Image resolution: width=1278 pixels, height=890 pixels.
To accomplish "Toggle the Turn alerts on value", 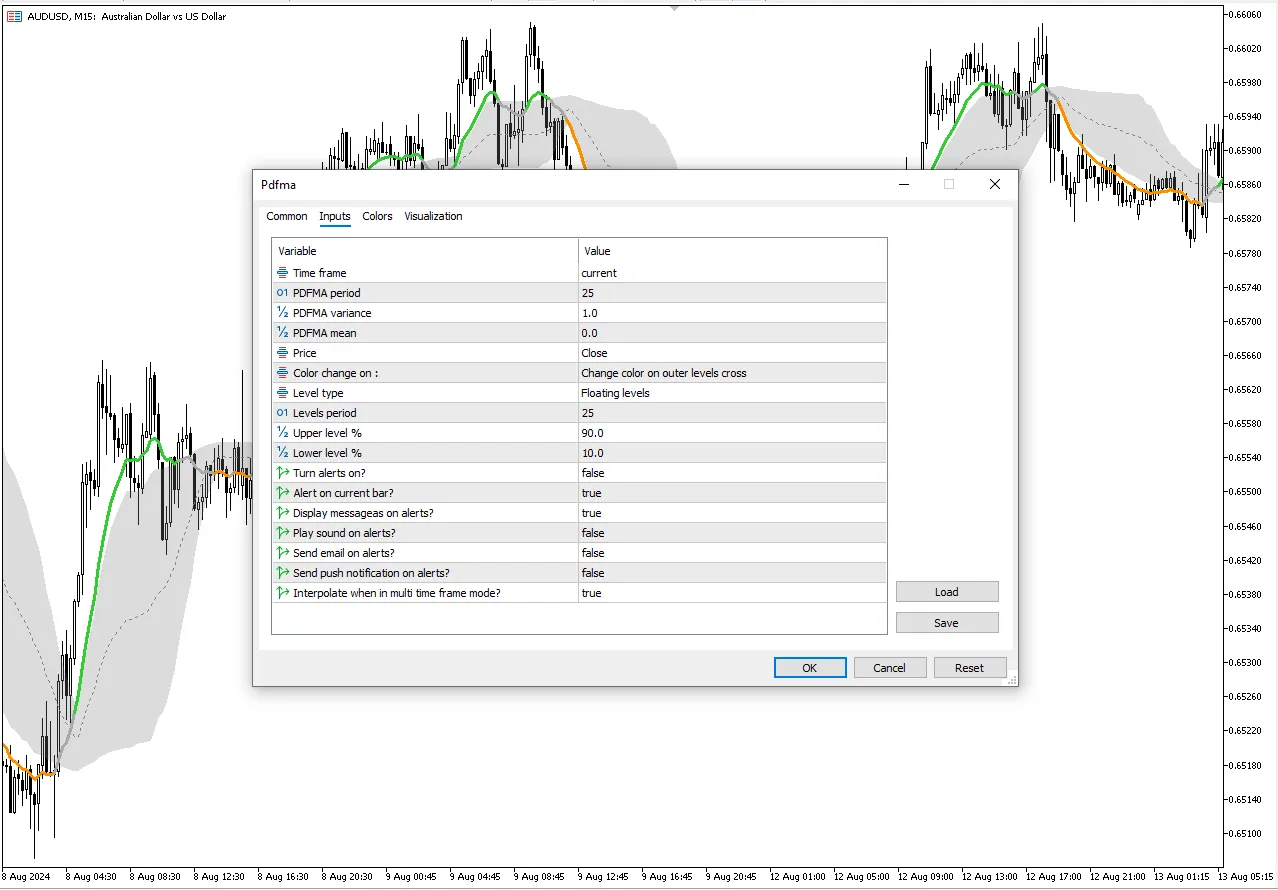I will click(730, 473).
